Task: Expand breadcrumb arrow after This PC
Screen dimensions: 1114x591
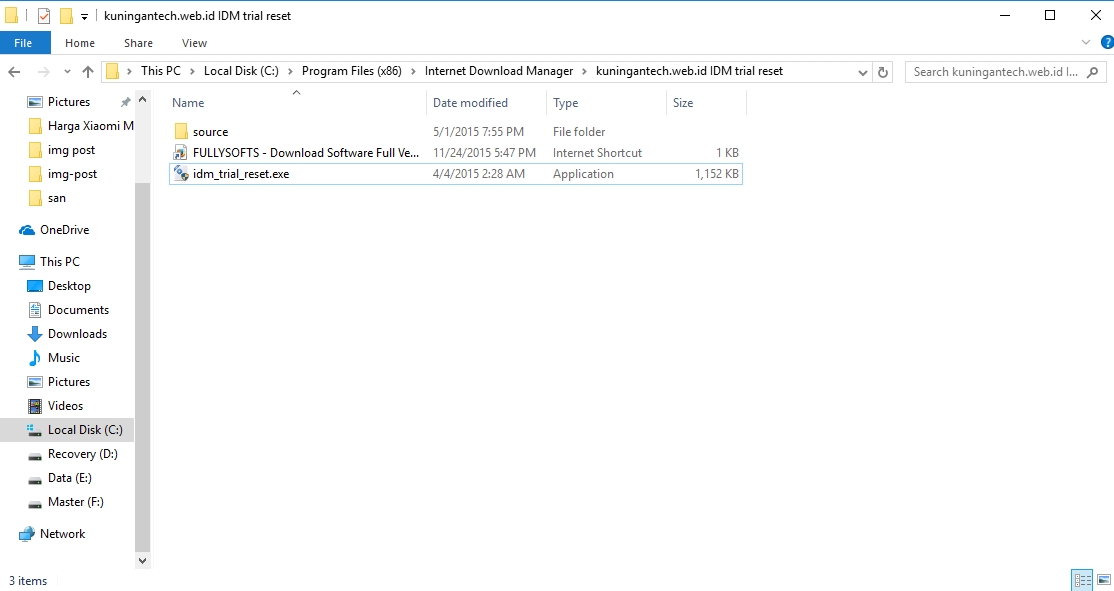Action: [192, 71]
